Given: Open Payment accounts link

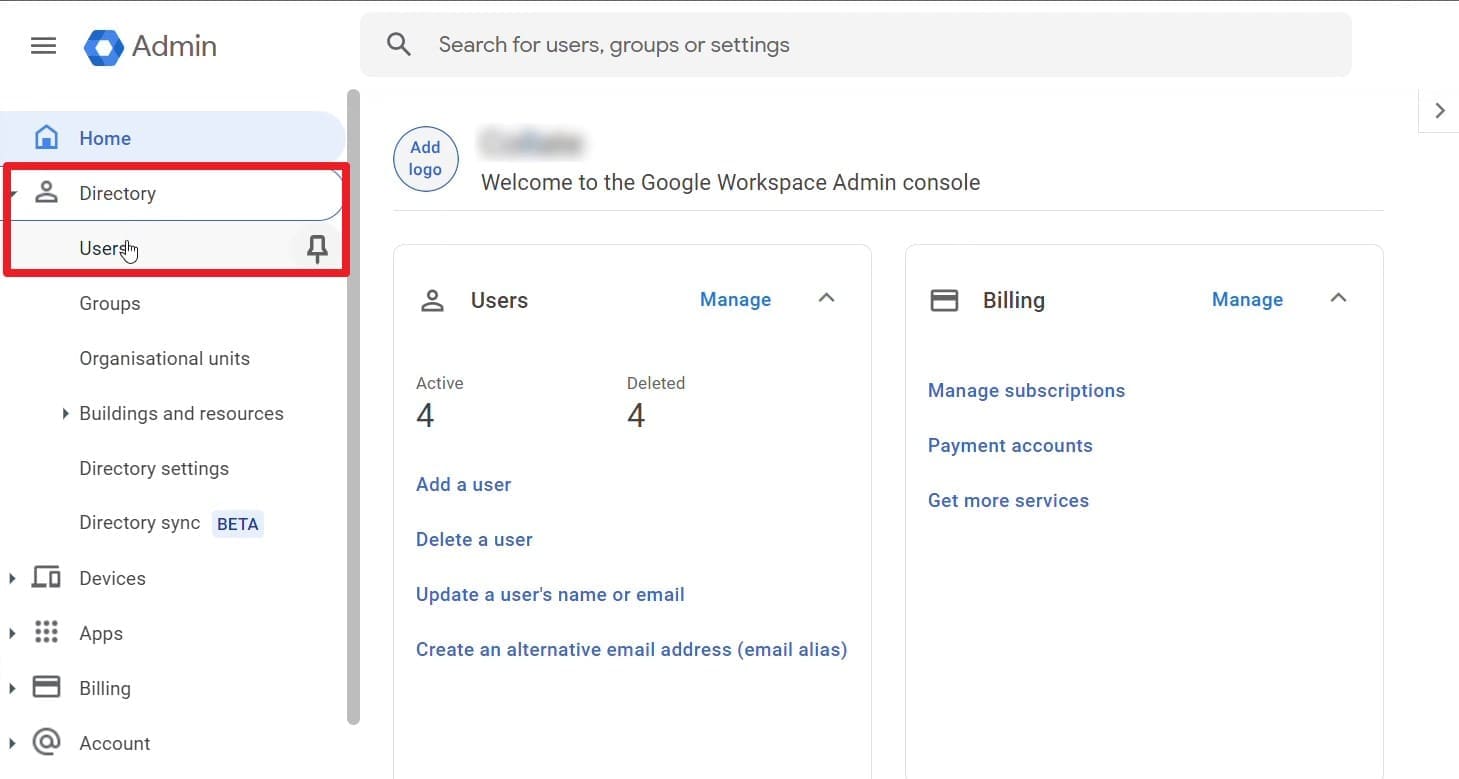Looking at the screenshot, I should [x=1010, y=445].
